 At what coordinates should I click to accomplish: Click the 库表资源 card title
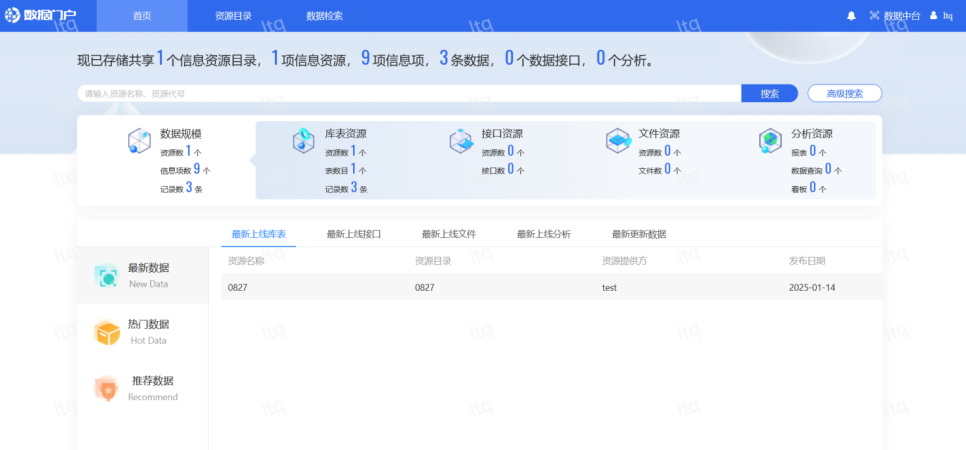click(346, 134)
